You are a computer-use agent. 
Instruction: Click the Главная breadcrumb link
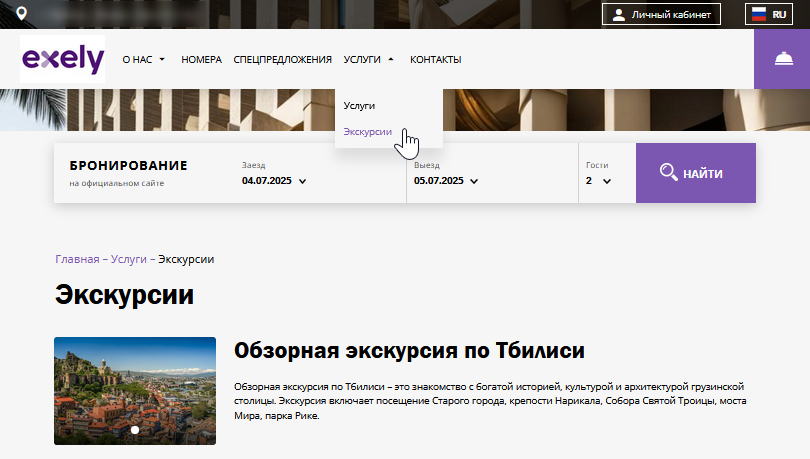point(77,259)
